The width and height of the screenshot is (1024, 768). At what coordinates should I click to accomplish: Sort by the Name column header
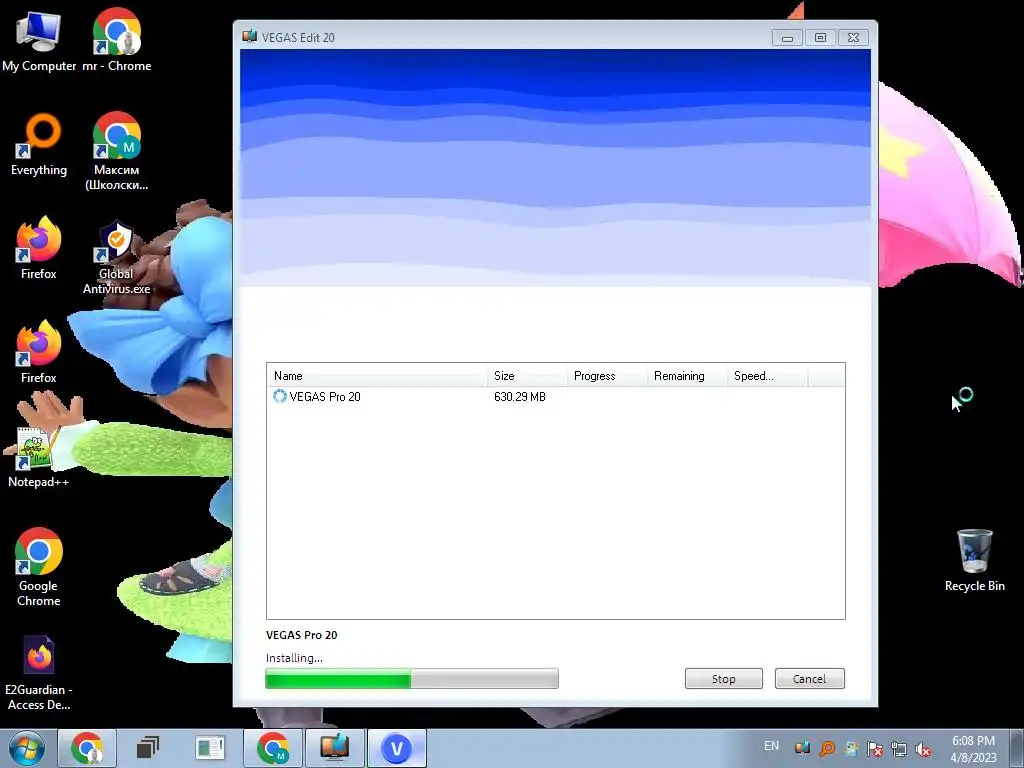click(377, 376)
